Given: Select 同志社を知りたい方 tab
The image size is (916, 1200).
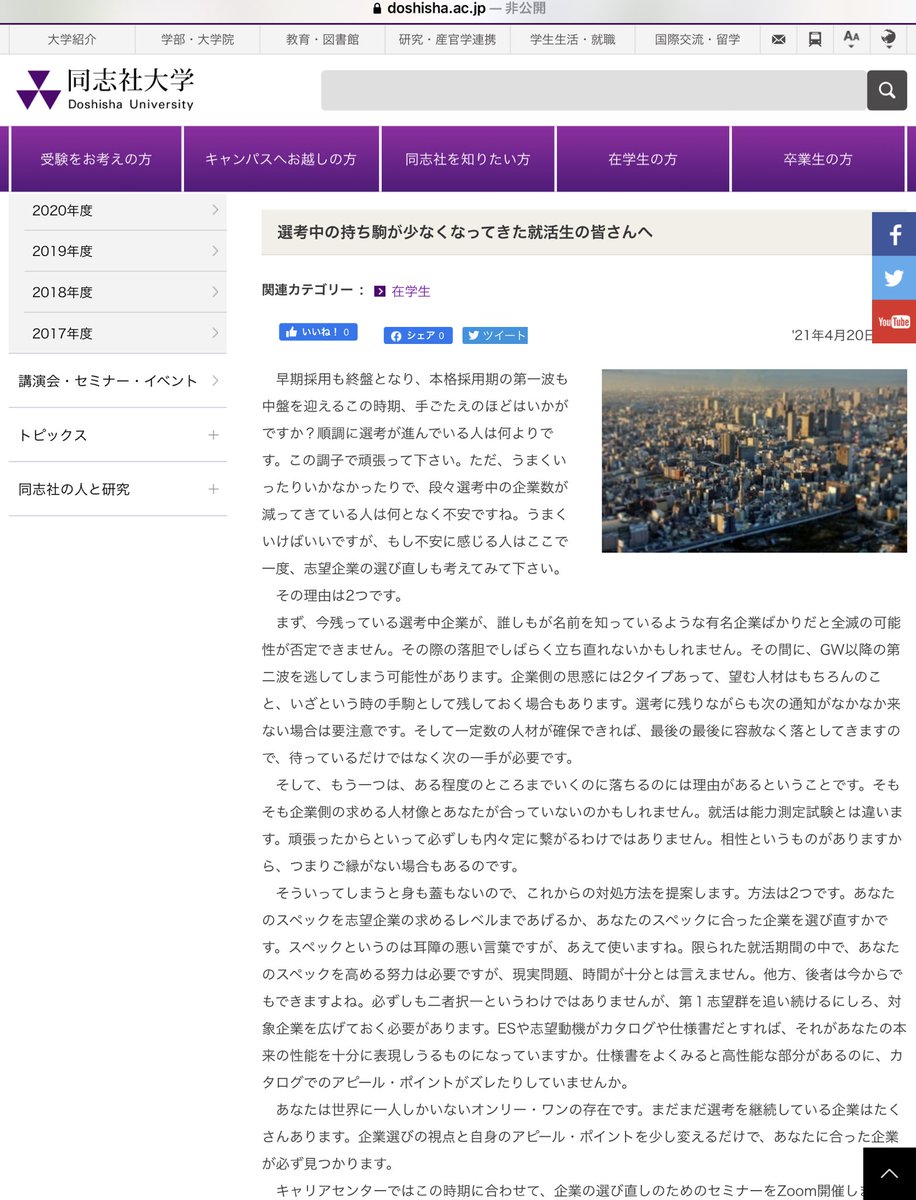Looking at the screenshot, I should [467, 159].
